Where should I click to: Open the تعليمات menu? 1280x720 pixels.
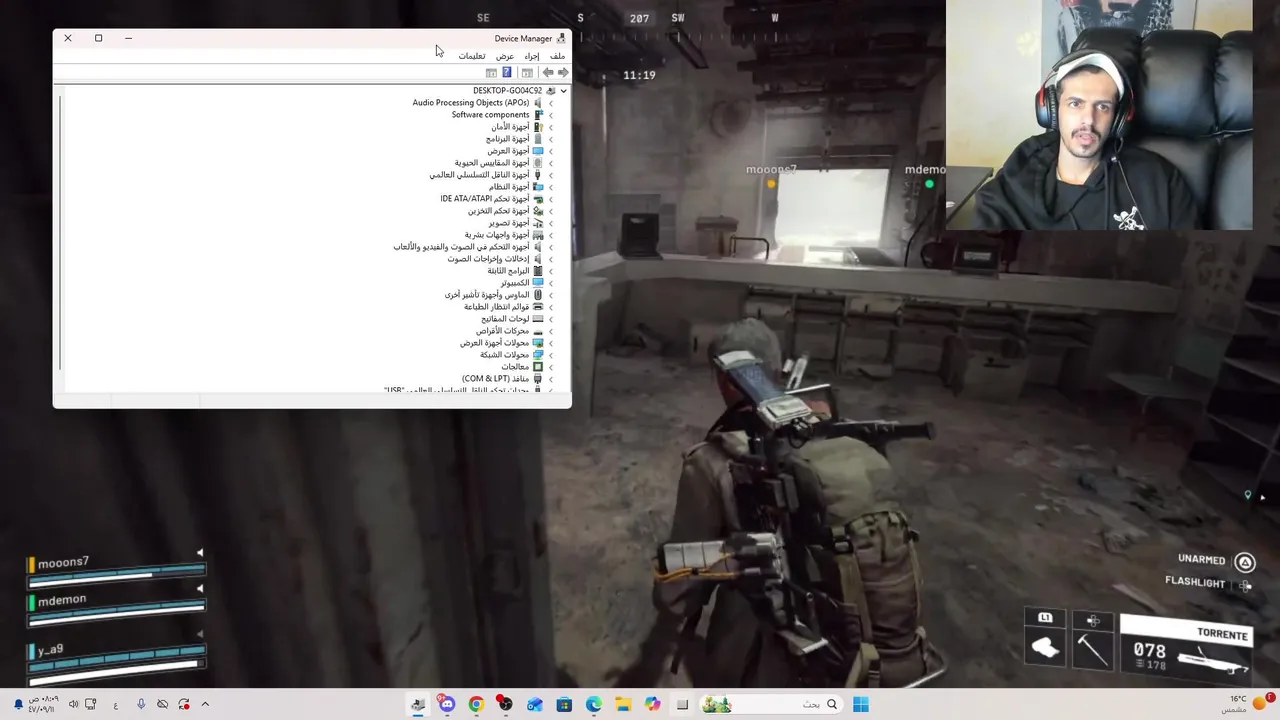coord(471,56)
